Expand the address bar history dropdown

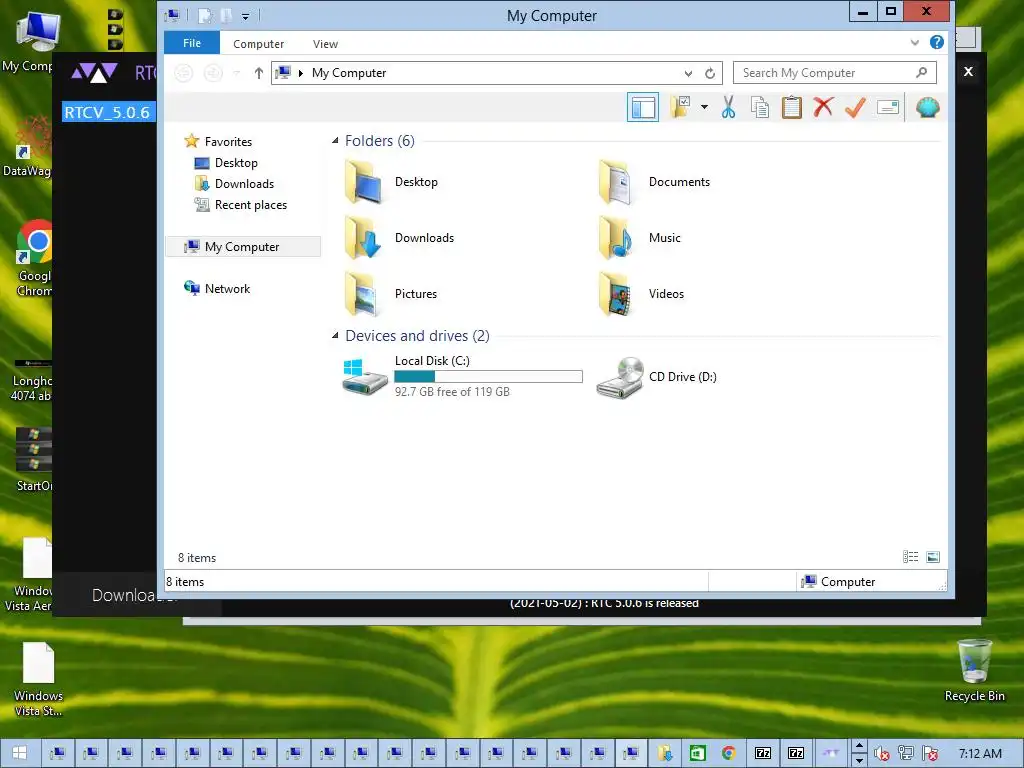[x=688, y=73]
